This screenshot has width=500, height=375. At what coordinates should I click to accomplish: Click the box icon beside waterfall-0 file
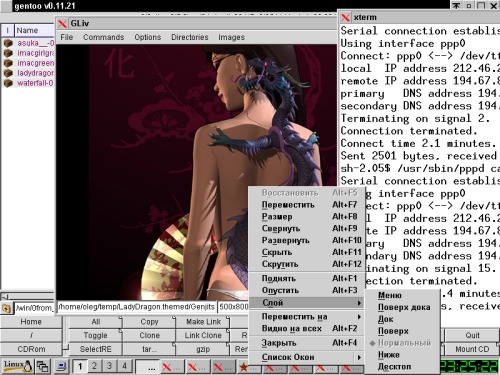[x=8, y=83]
